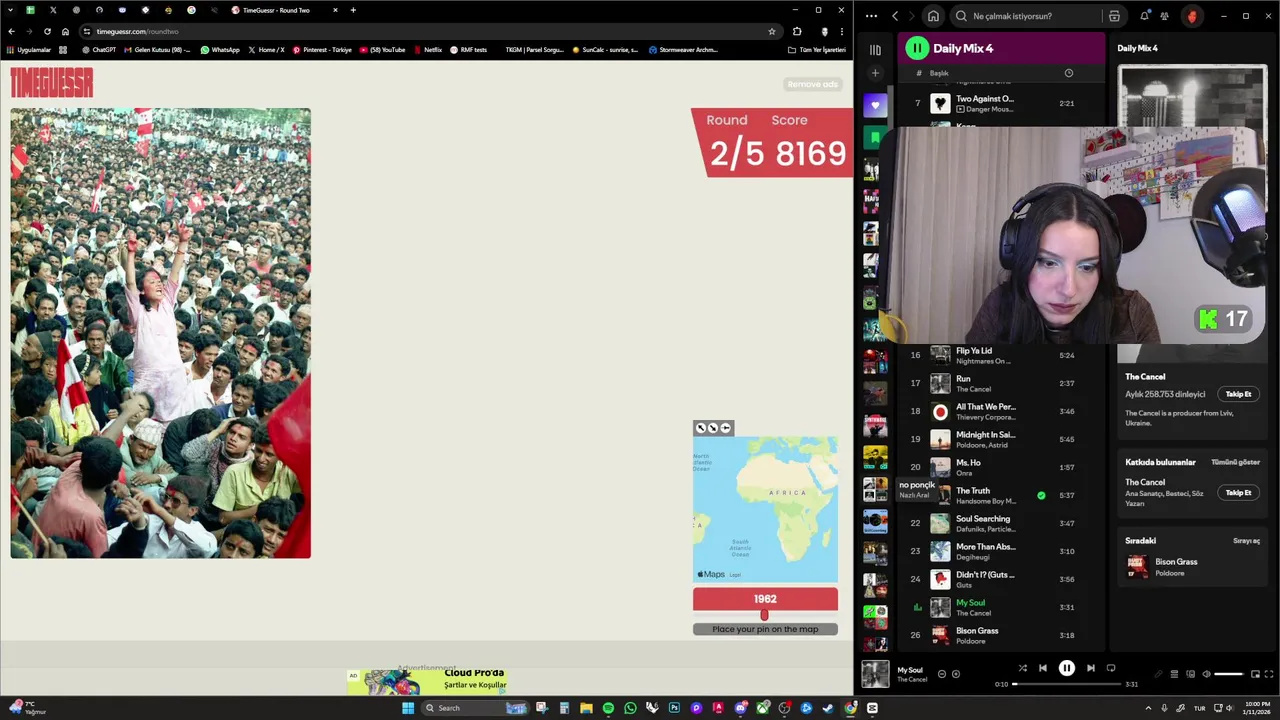Click the green saved checkmark on 'The Truth'
1280x720 pixels.
pos(1041,495)
